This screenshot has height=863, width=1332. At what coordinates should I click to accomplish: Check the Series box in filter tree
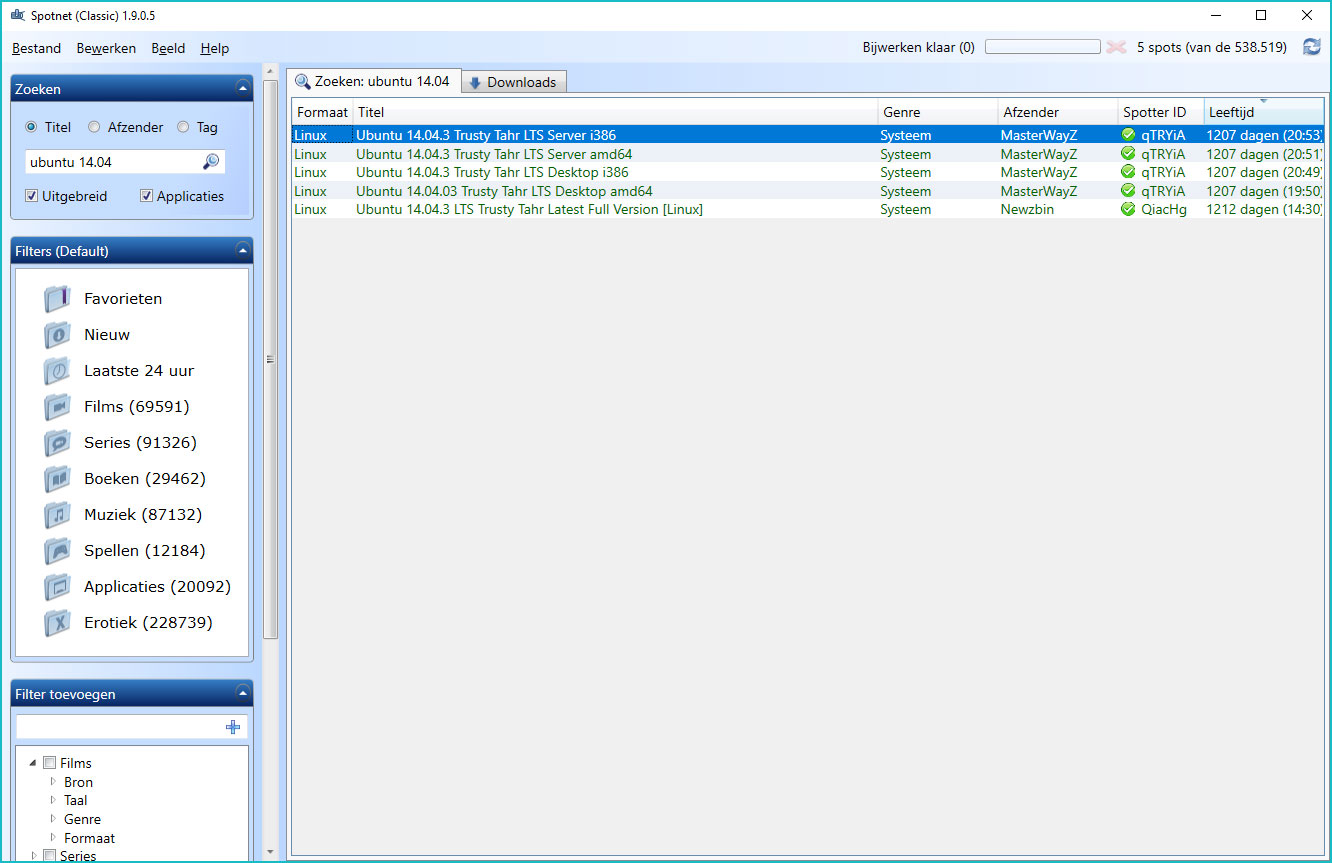tap(50, 856)
